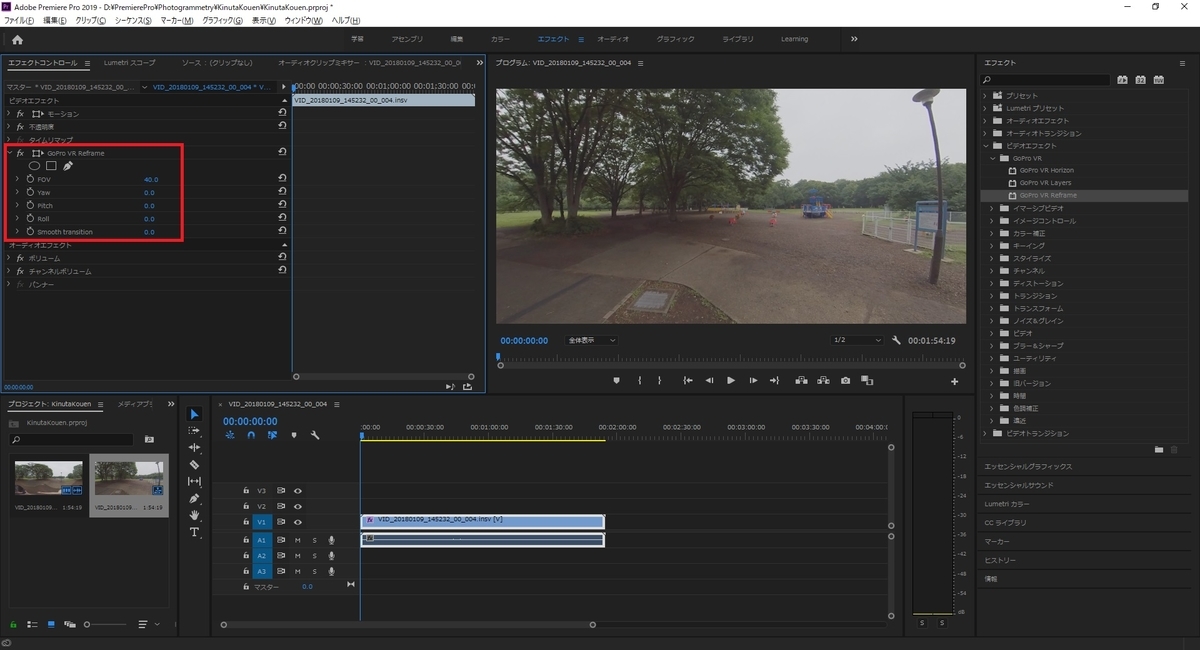This screenshot has width=1200, height=650.
Task: Toggle snap in timeline
Action: coord(250,435)
